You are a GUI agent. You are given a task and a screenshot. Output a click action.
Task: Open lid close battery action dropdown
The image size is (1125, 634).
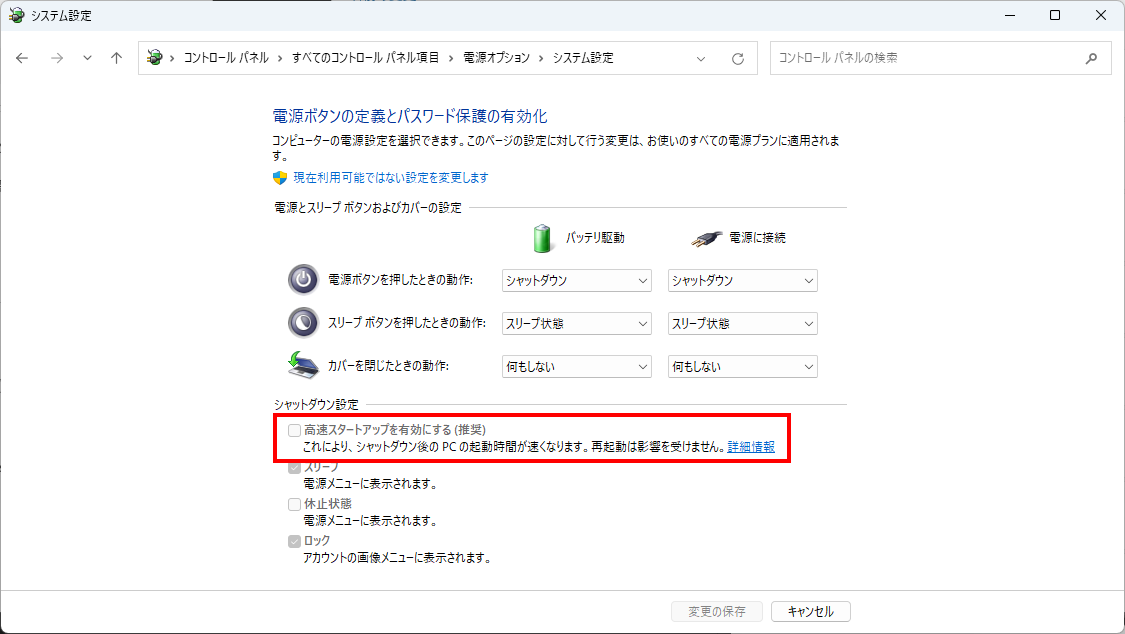point(576,366)
